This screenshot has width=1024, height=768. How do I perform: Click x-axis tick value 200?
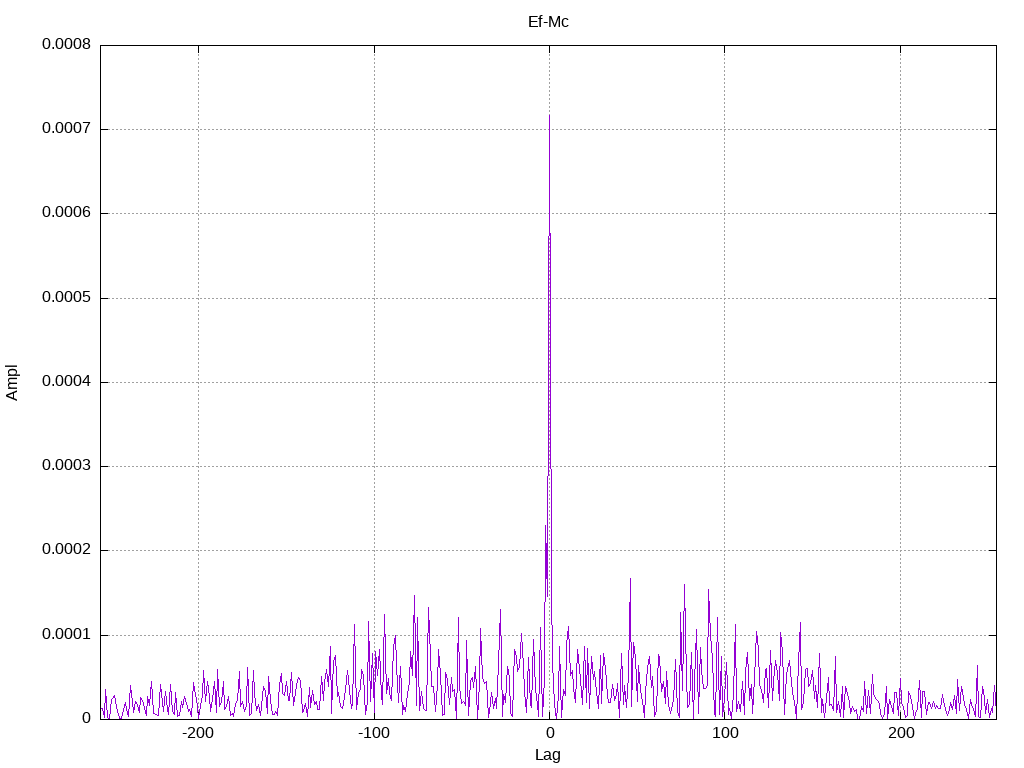(x=901, y=733)
